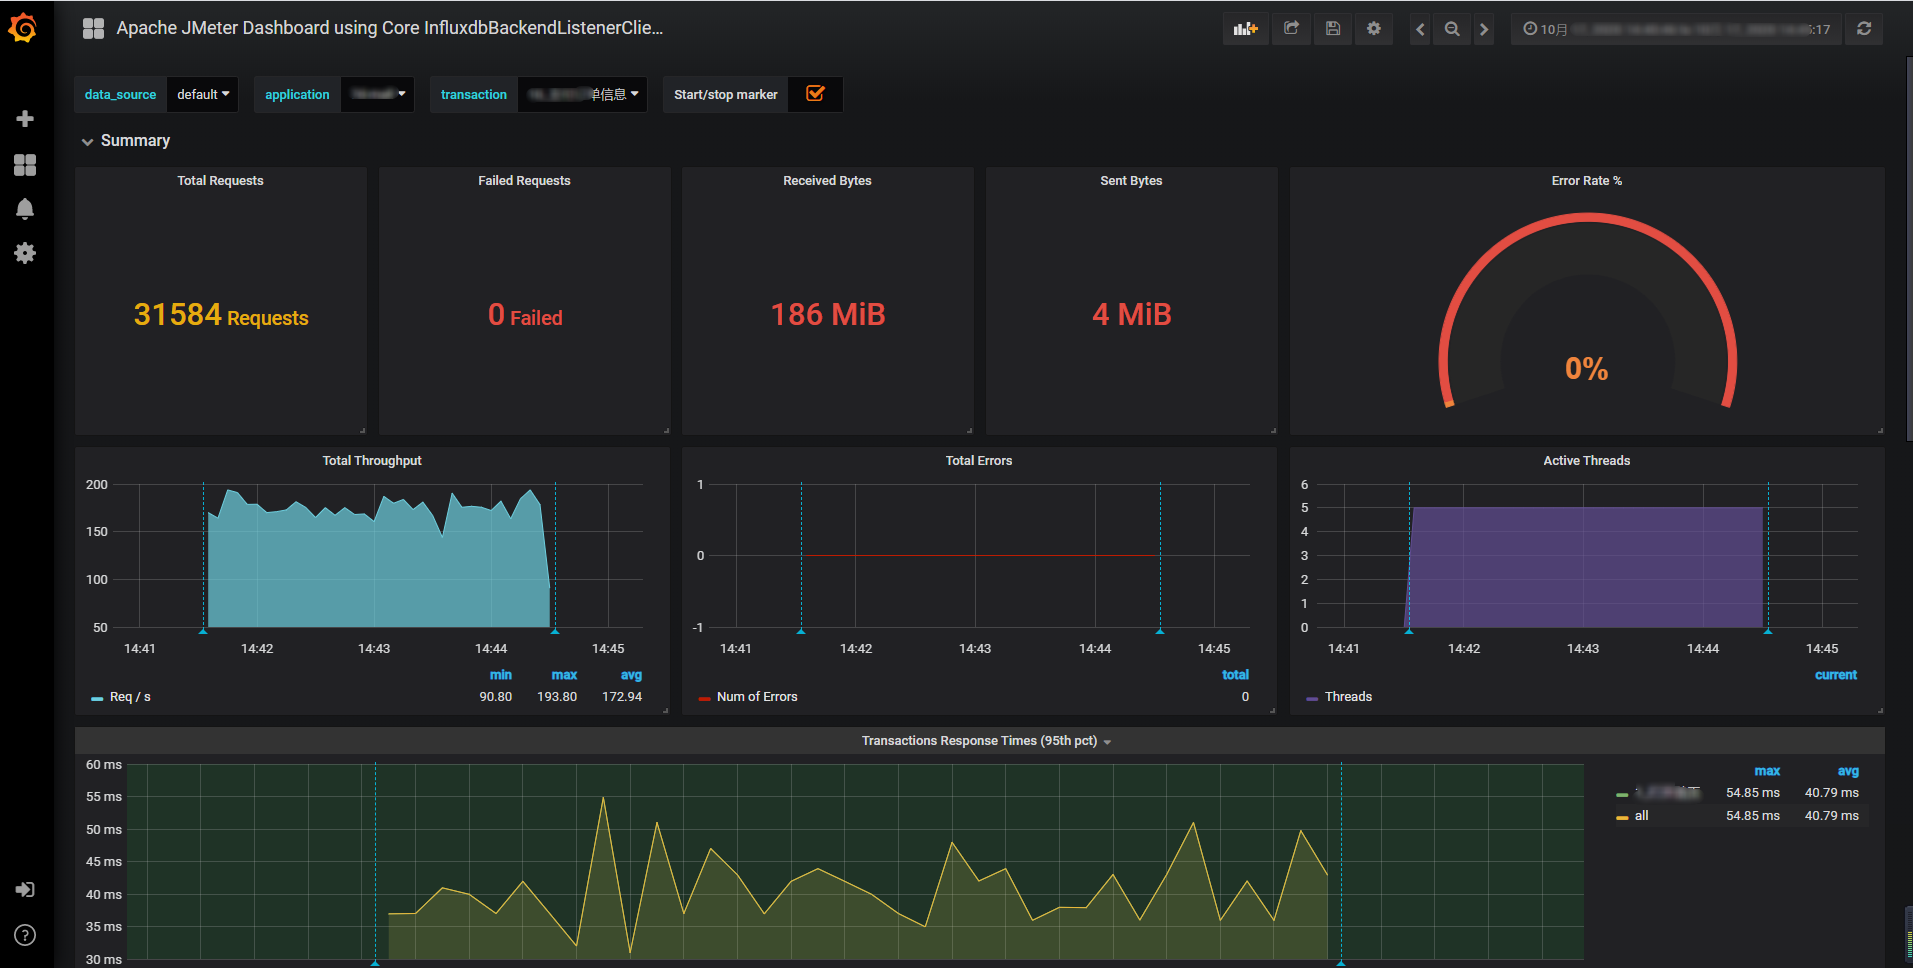
Task: Open the Configuration gear in sidebar
Action: tap(25, 253)
